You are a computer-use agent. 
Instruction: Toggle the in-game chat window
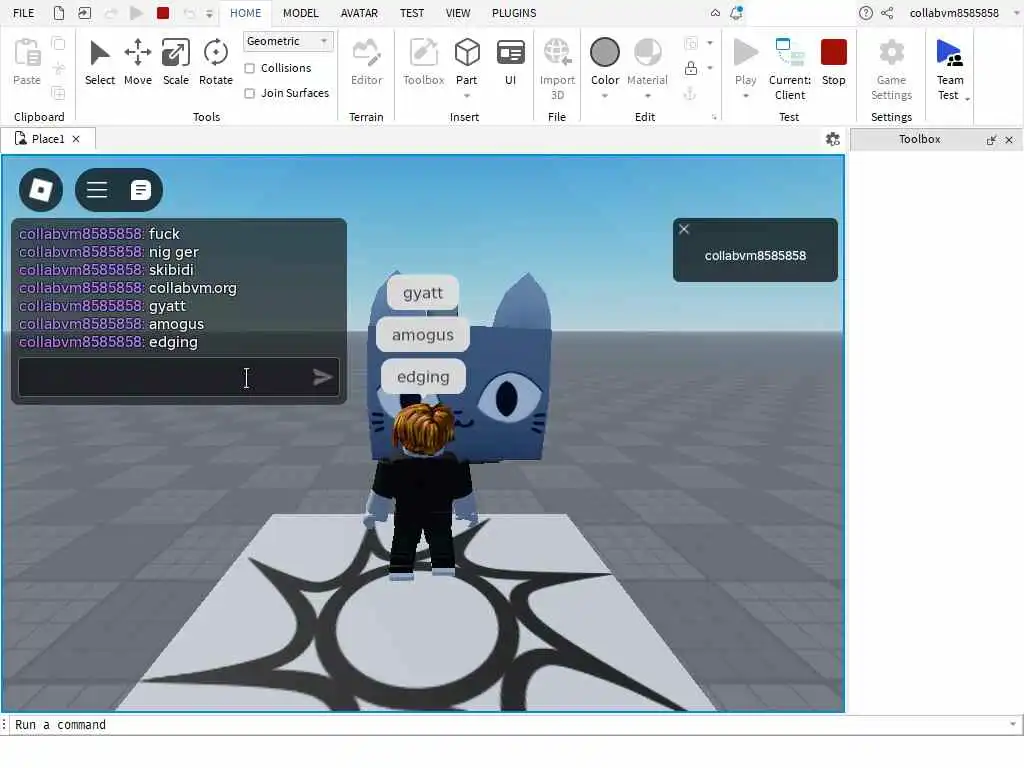click(x=140, y=190)
